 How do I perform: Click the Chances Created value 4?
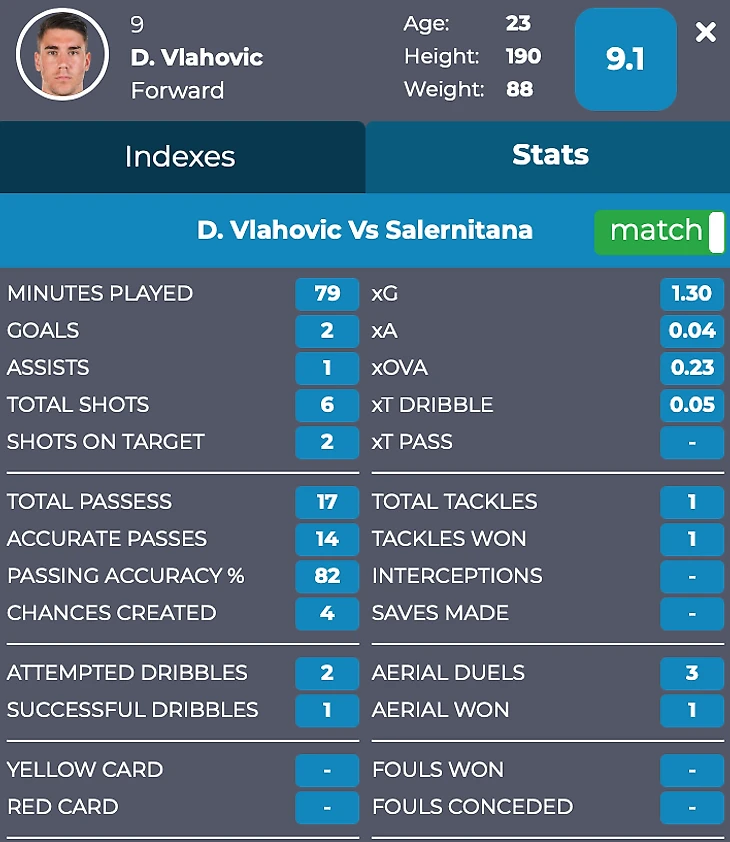pos(327,613)
